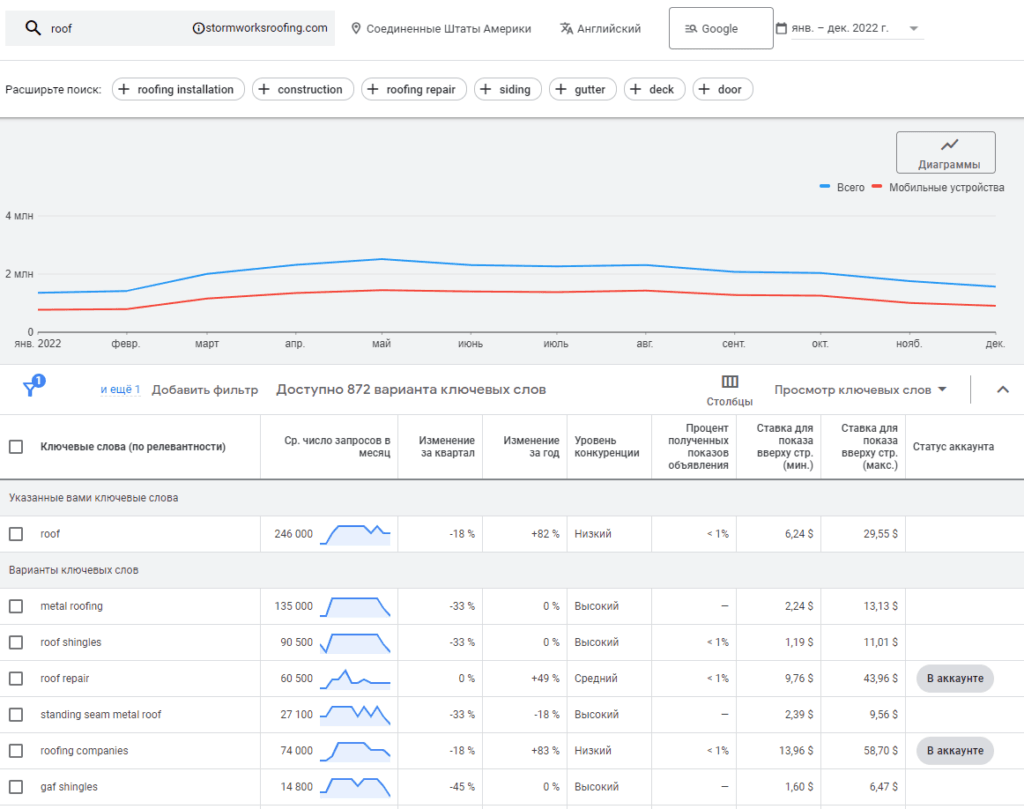Click Добавить фильтр link

click(x=205, y=390)
